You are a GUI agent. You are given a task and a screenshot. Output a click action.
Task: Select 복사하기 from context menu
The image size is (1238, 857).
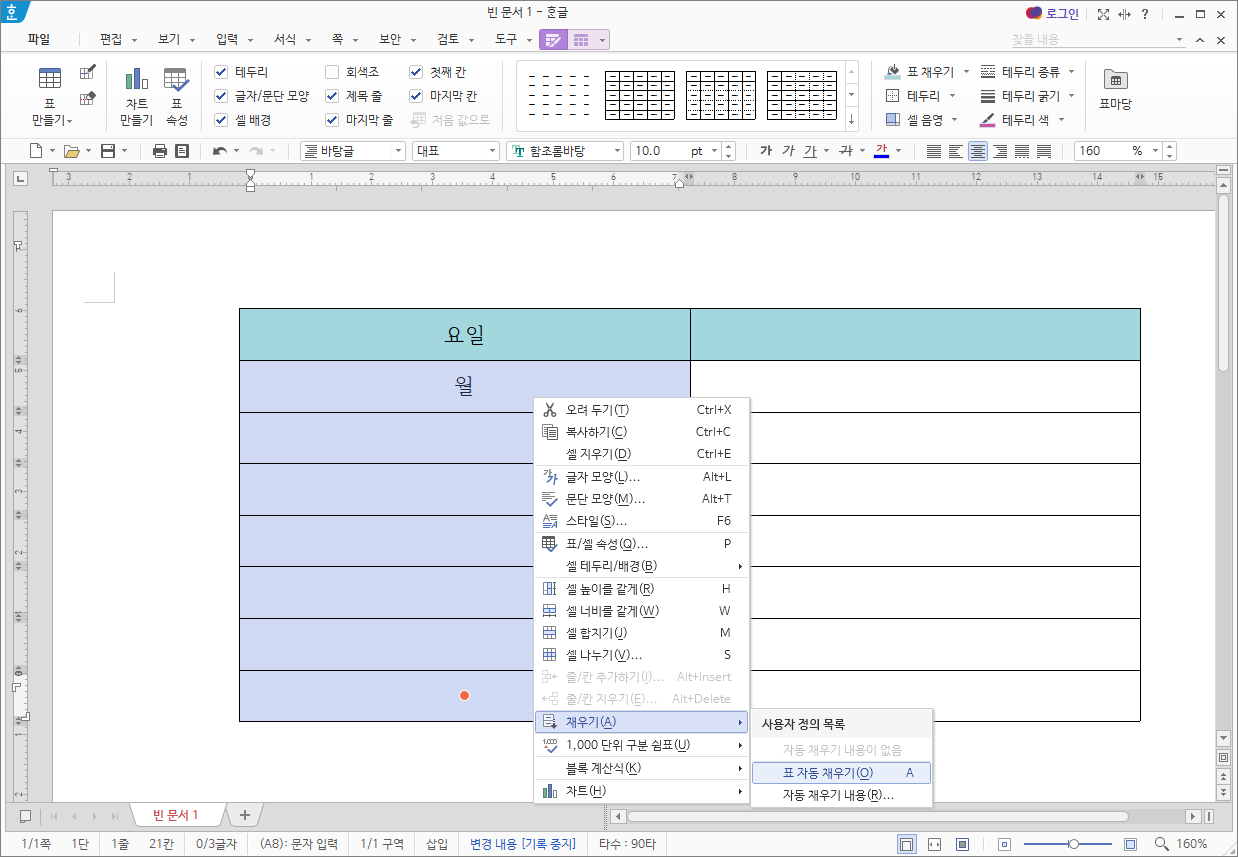coord(642,432)
